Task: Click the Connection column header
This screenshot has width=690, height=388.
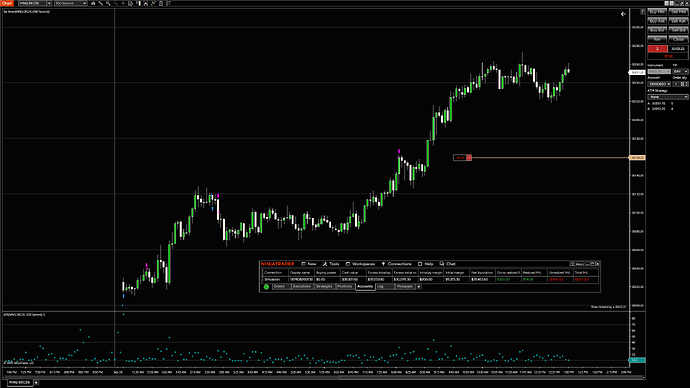Action: pyautogui.click(x=275, y=273)
